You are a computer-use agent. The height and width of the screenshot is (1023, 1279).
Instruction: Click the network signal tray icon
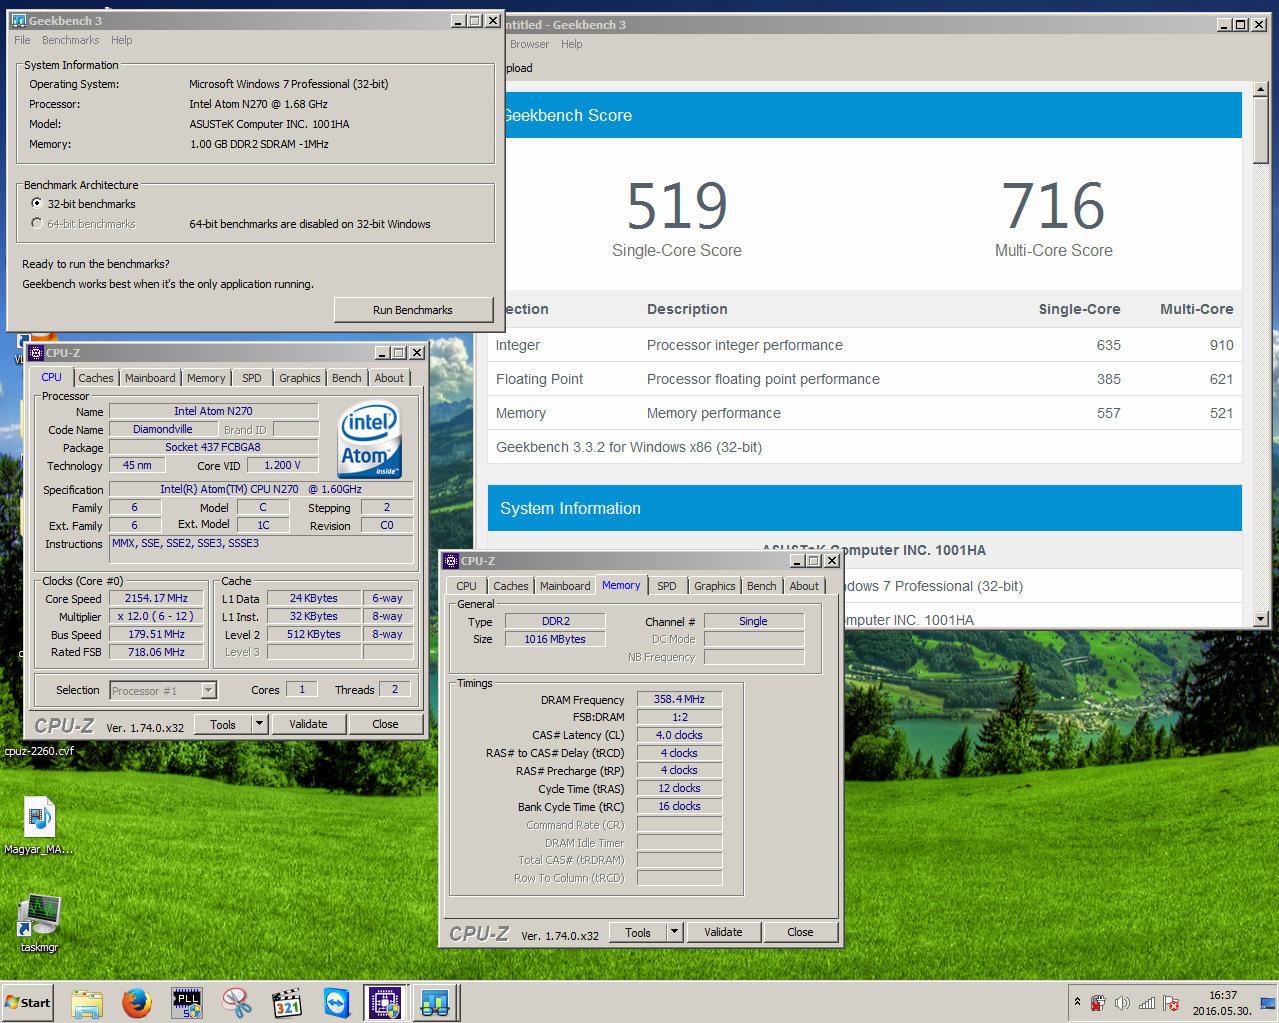(1147, 1003)
